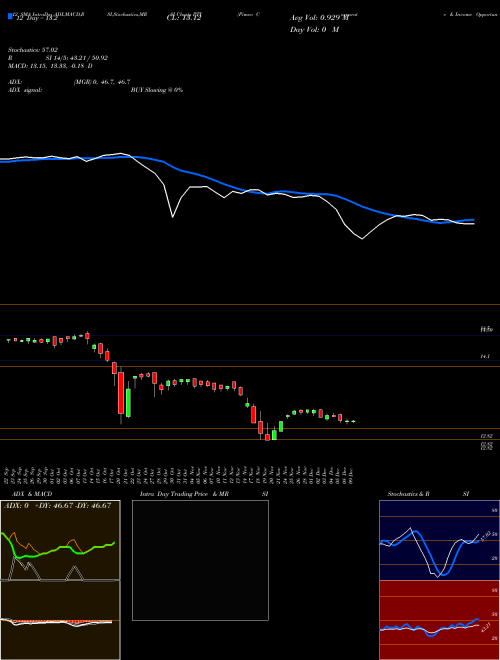Click the 'Intra Day Trading Price & MR' title

tap(184, 494)
